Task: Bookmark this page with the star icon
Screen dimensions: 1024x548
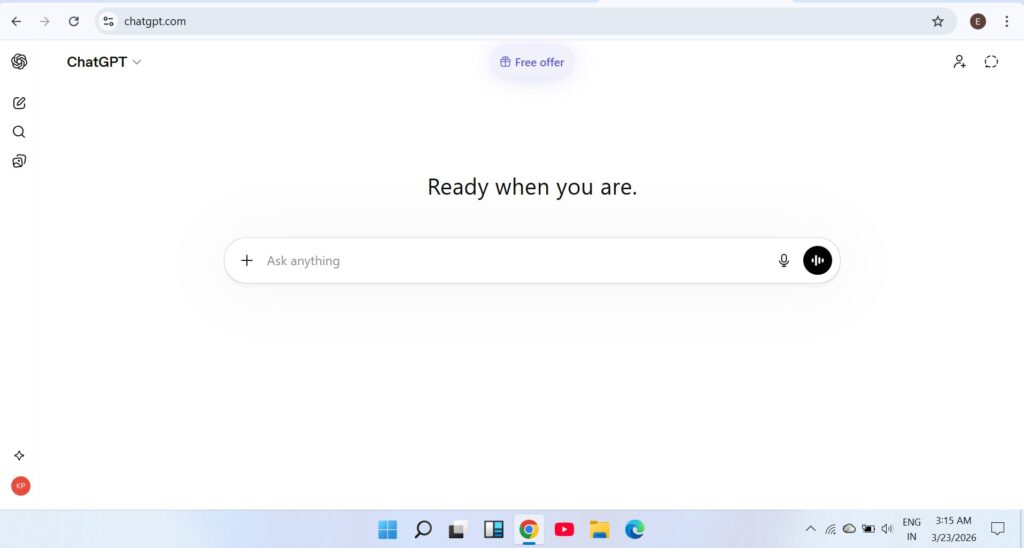Action: (x=938, y=22)
